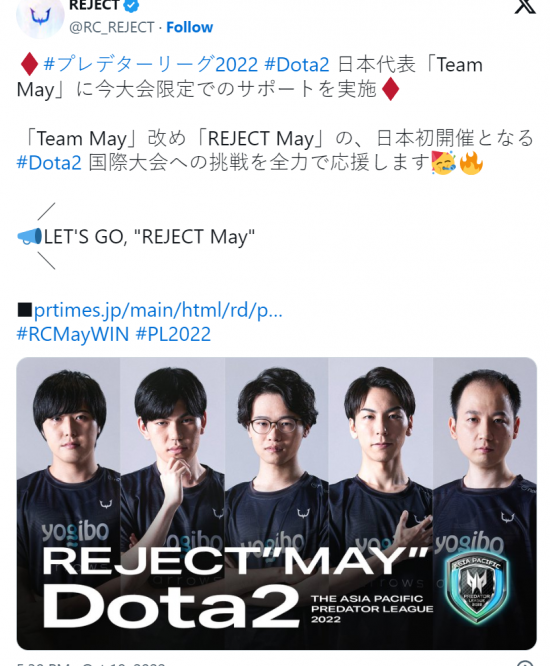Open the REJECT profile avatar

click(40, 16)
